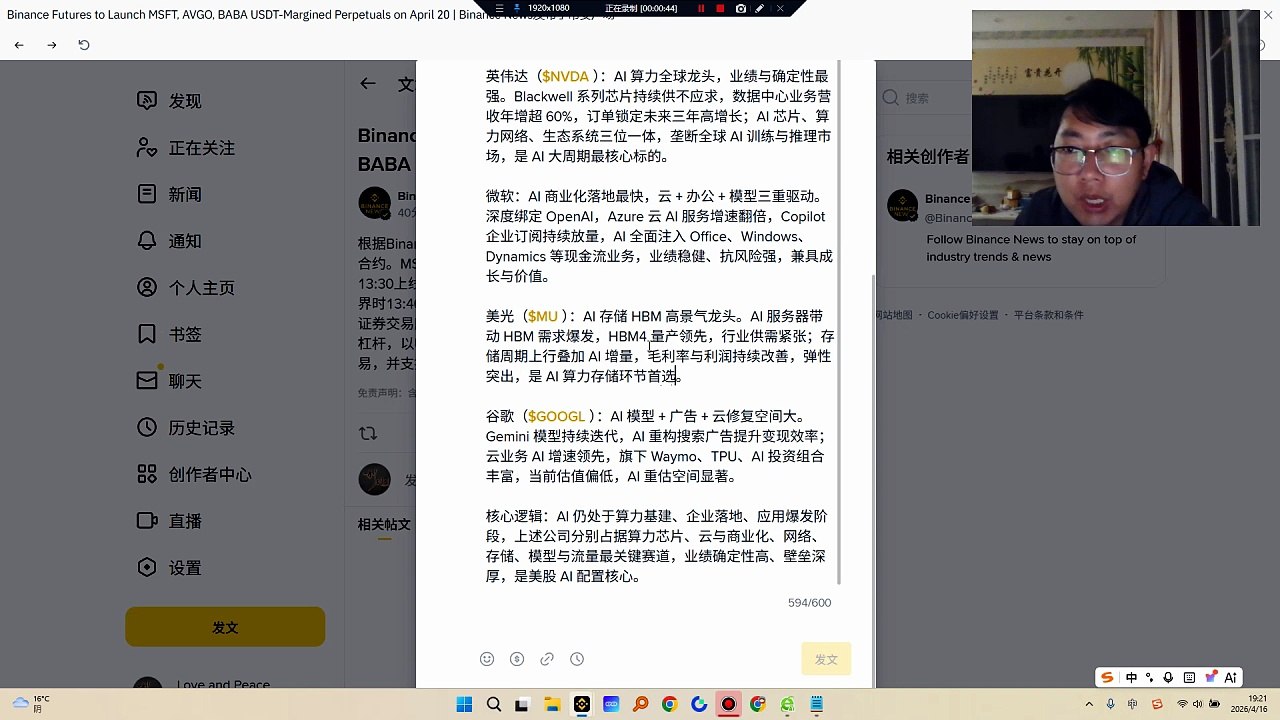Open recorder hamburger menu
Viewport: 1280px width, 720px height.
(499, 8)
